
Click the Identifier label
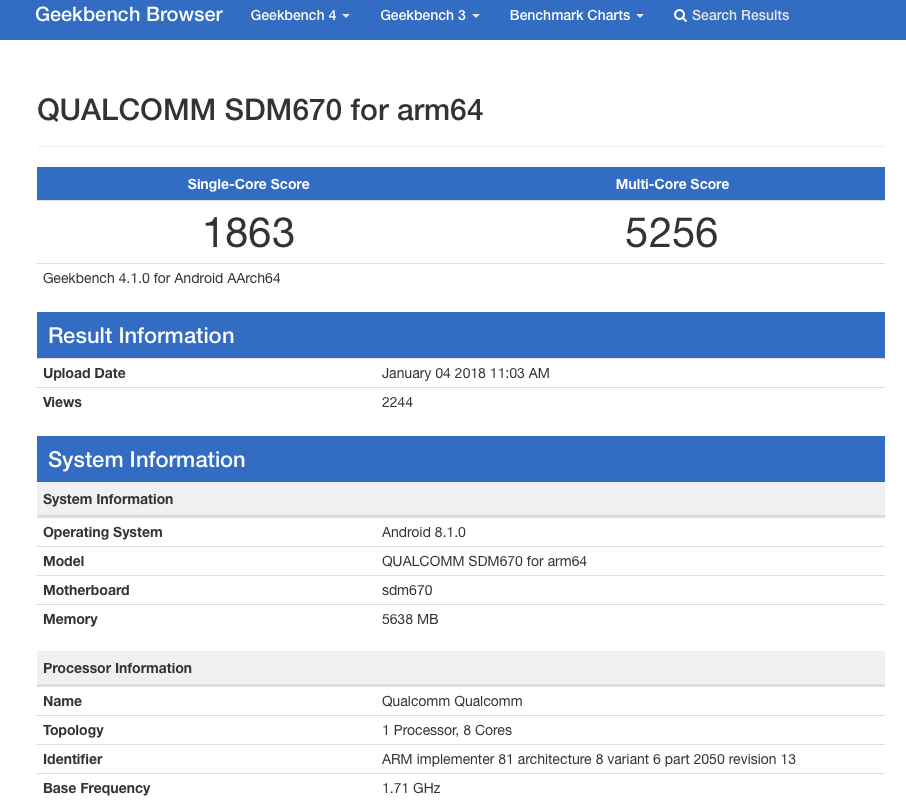coord(73,759)
